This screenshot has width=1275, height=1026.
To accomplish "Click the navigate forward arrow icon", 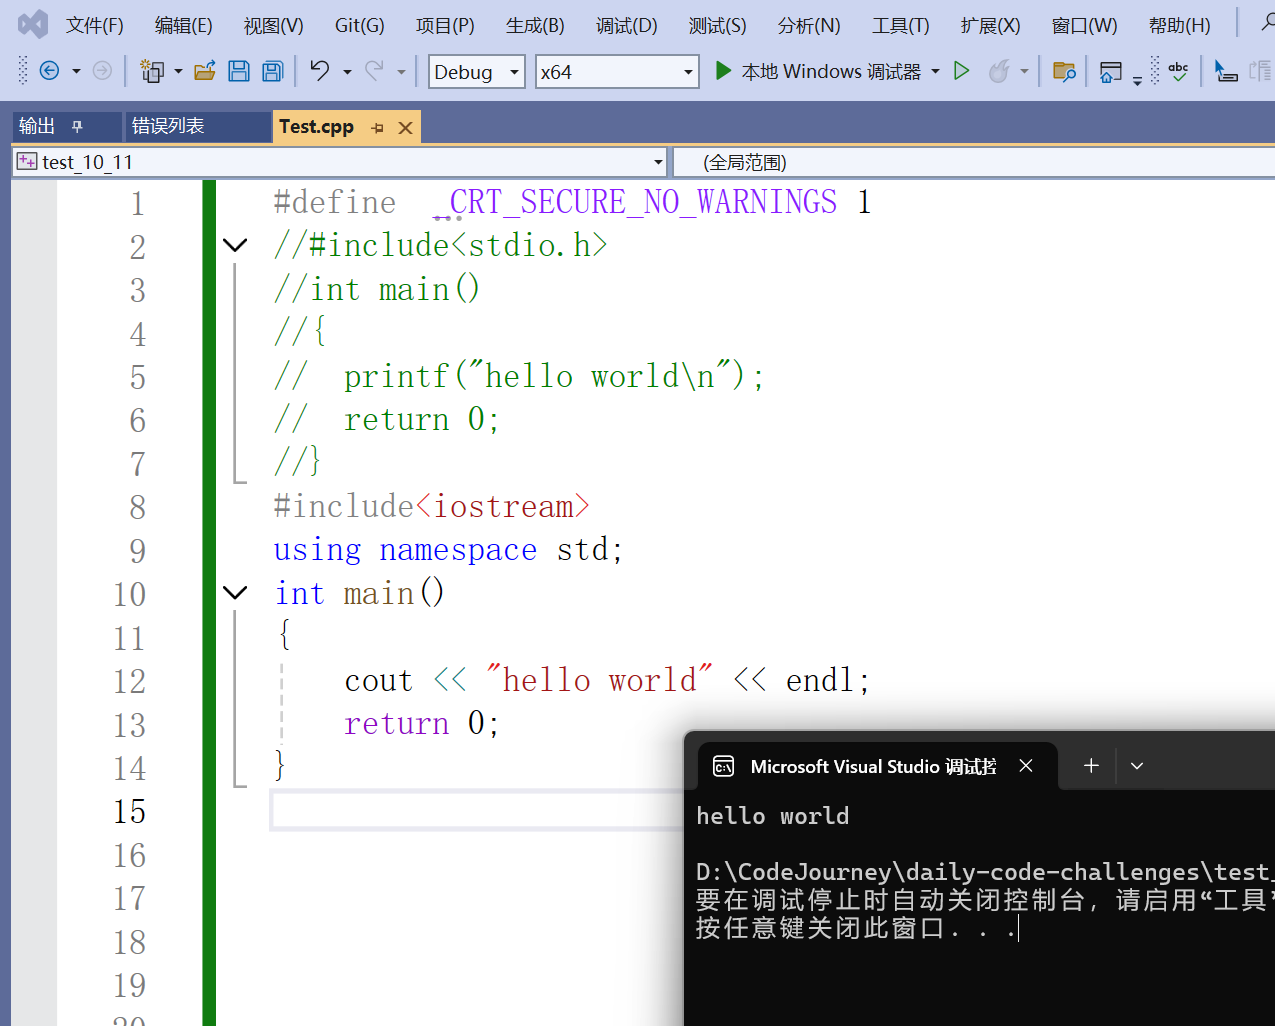I will (x=102, y=70).
